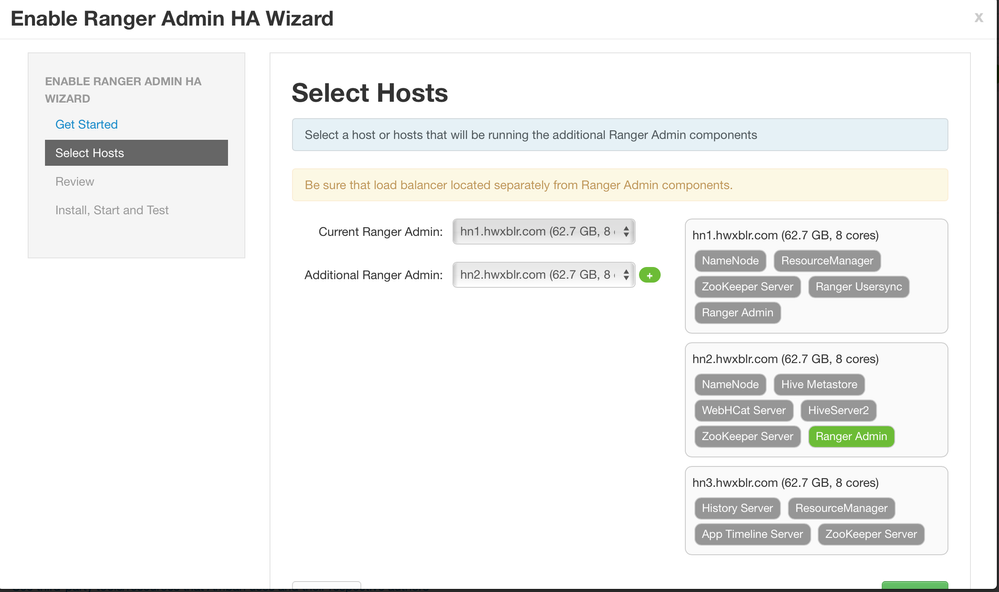
Task: Open the Review wizard step
Action: click(75, 182)
